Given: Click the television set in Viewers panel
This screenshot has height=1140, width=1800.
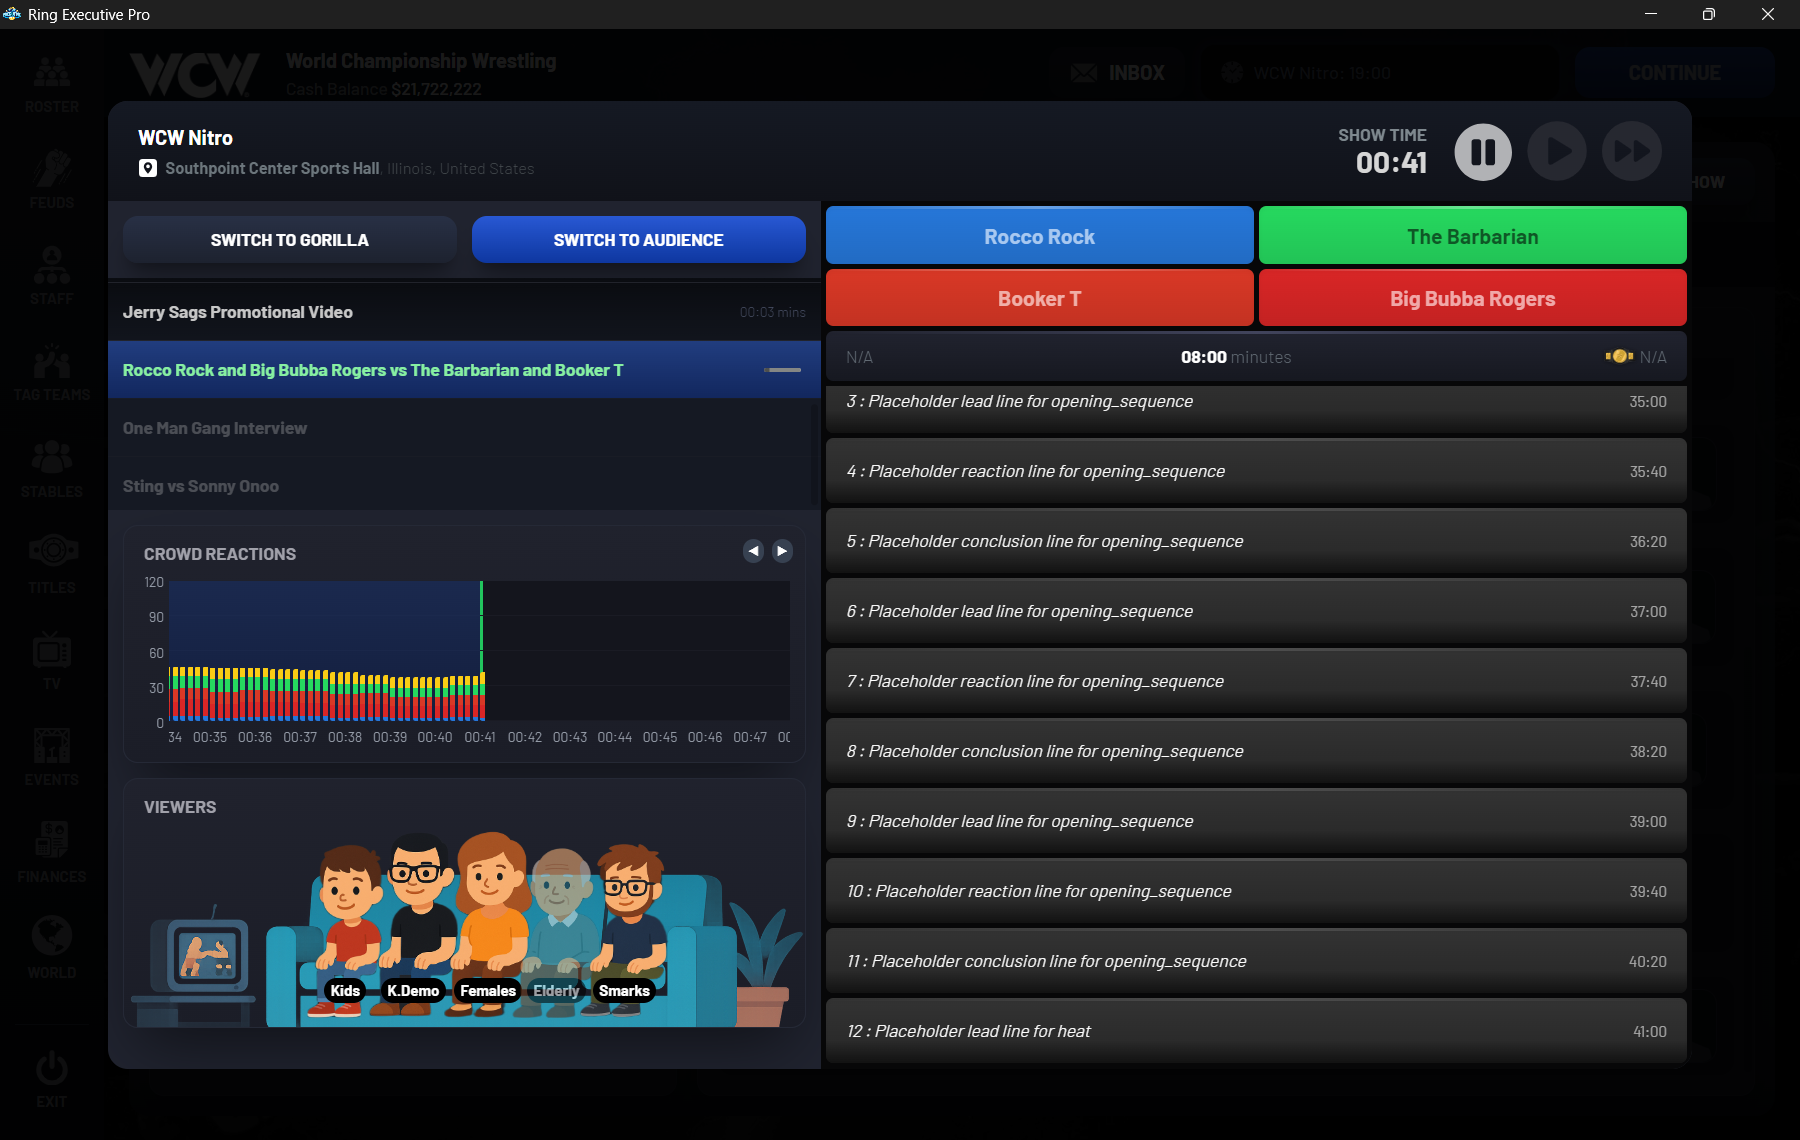Looking at the screenshot, I should coord(208,954).
